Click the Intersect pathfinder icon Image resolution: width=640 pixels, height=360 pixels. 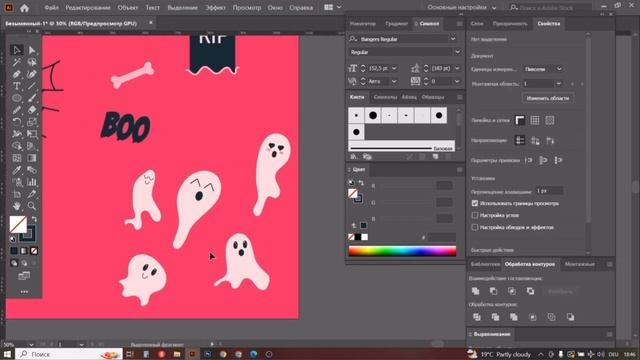tap(512, 291)
